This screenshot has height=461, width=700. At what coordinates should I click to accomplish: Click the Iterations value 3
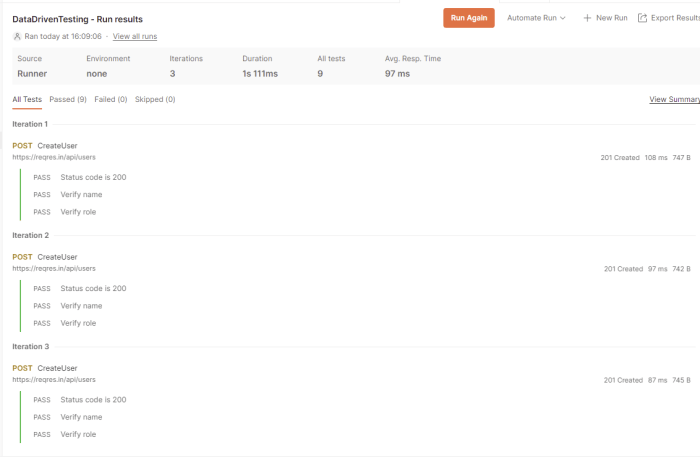172,74
